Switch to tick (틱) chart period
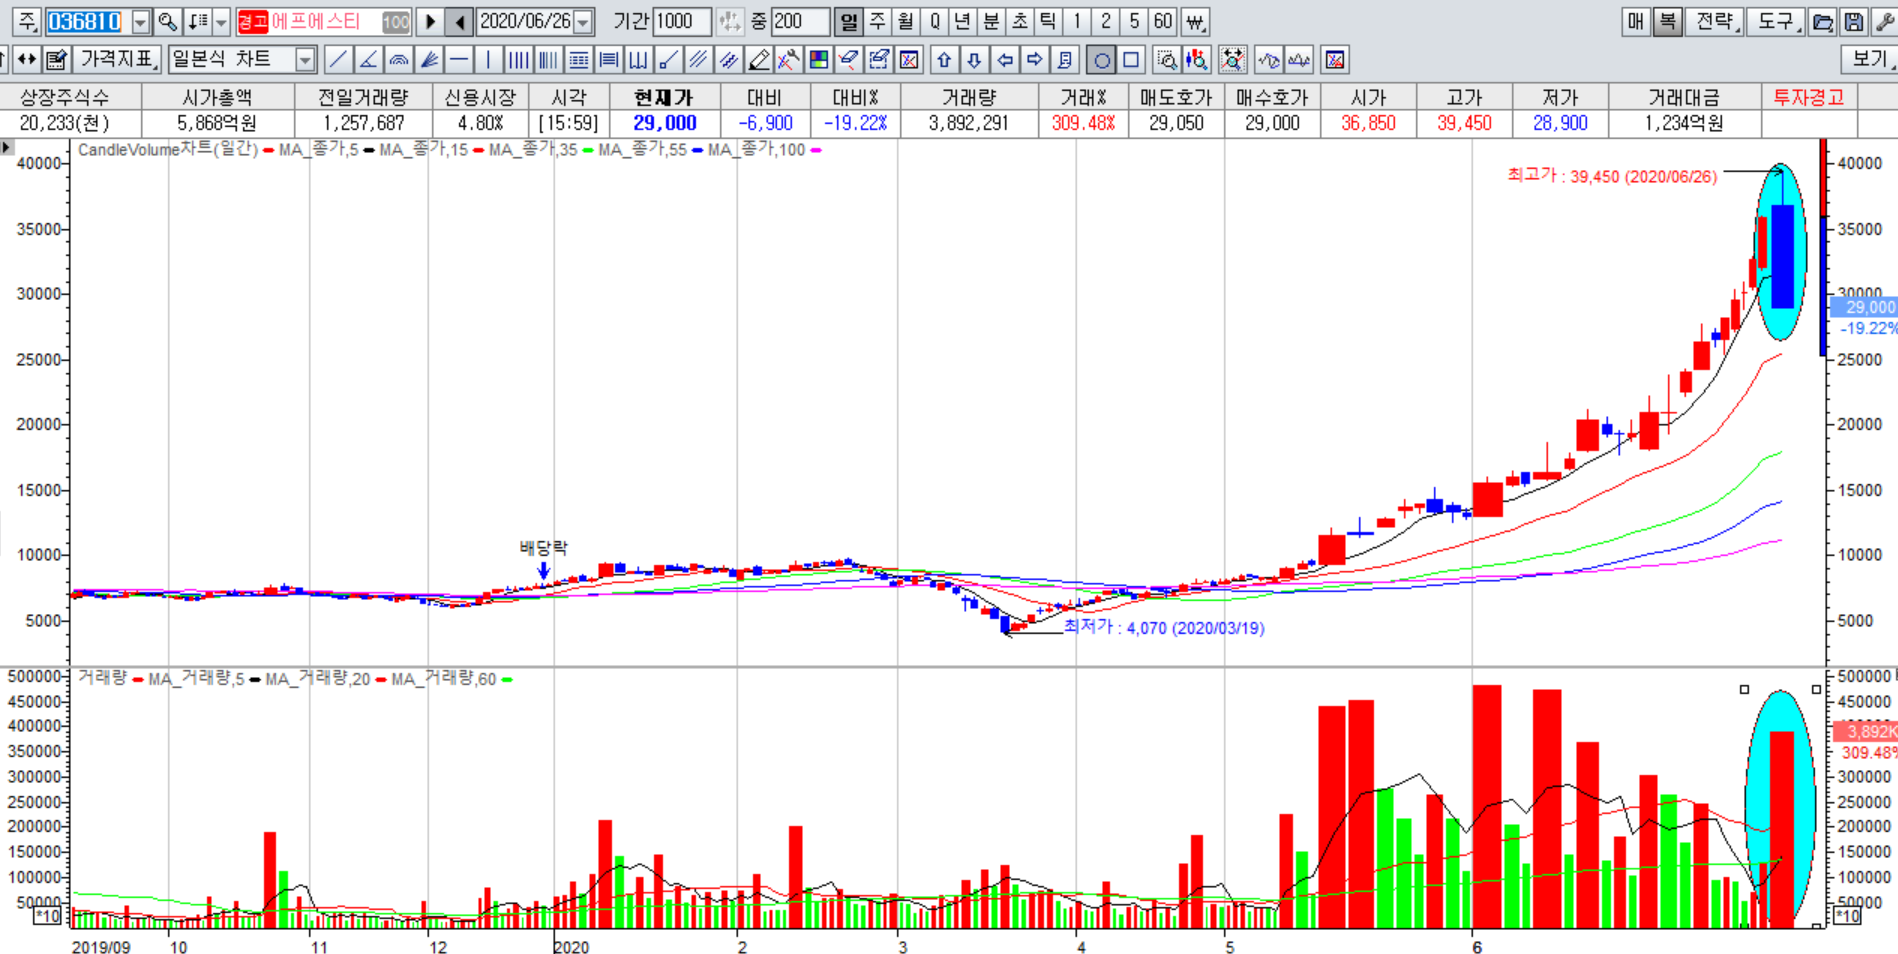The image size is (1898, 954). coord(1047,21)
